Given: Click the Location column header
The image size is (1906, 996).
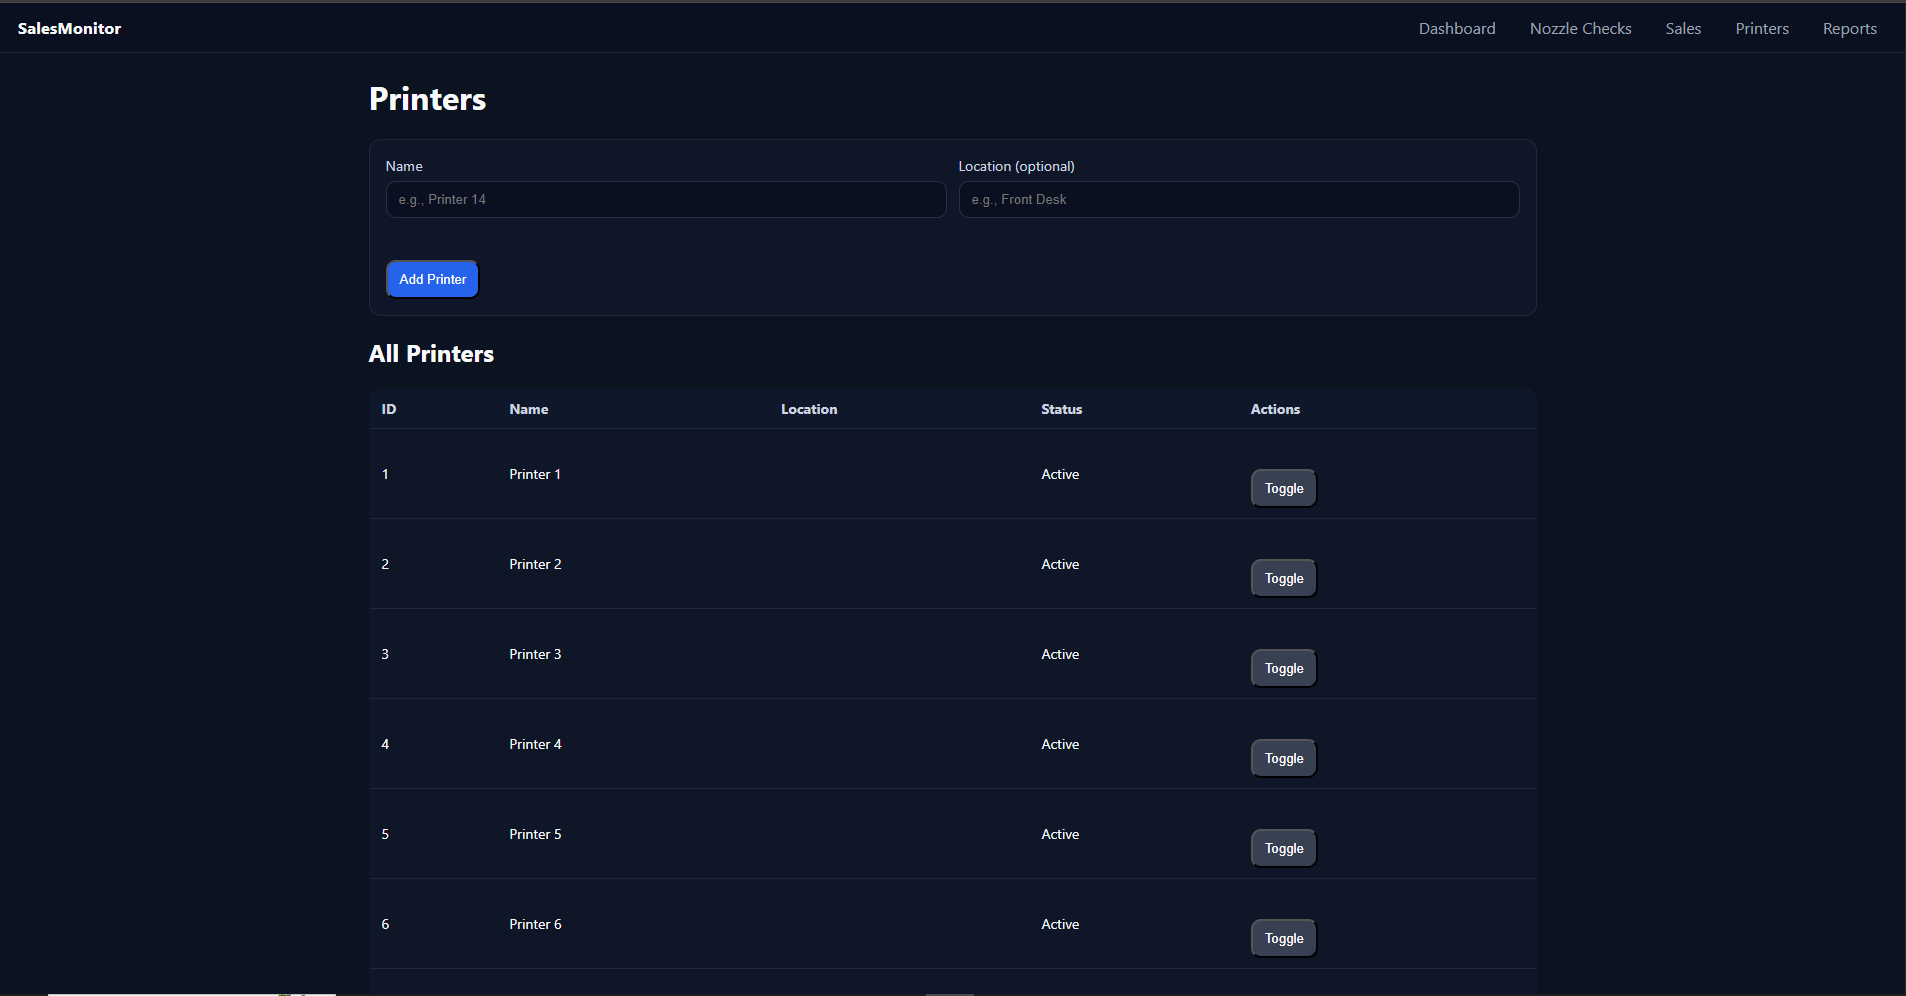Looking at the screenshot, I should tap(808, 410).
